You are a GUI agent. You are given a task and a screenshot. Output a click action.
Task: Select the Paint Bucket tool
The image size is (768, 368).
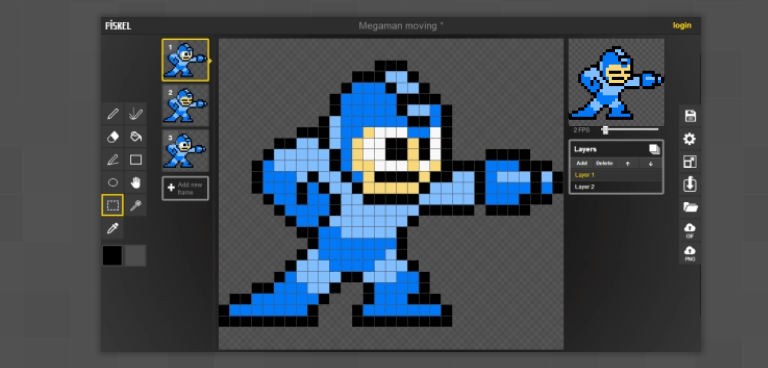[136, 137]
